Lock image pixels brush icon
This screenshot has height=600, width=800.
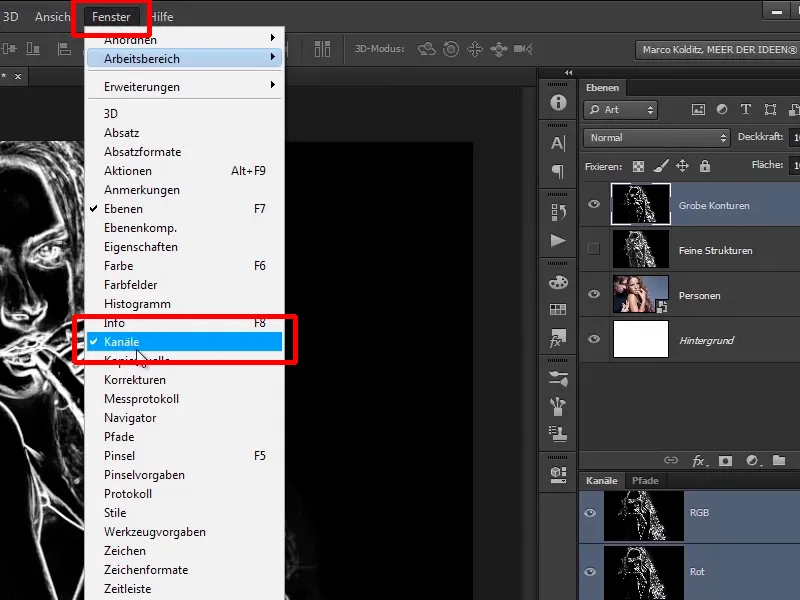click(x=661, y=166)
